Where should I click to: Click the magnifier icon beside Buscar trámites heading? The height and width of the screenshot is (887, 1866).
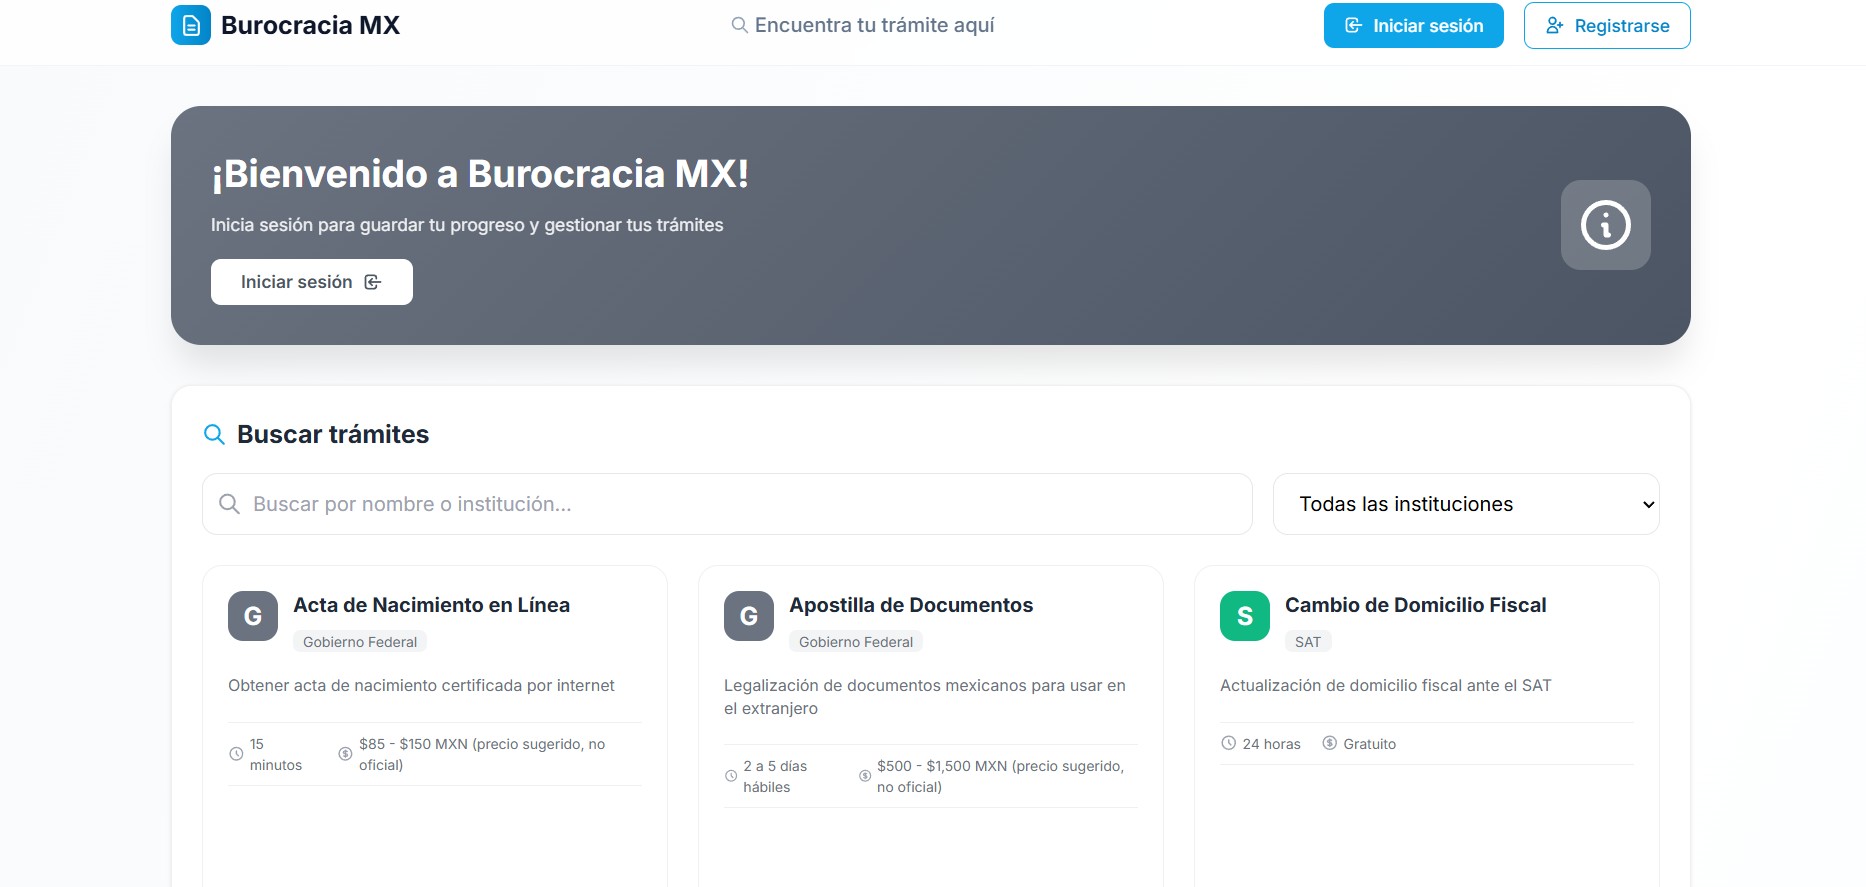pyautogui.click(x=214, y=434)
